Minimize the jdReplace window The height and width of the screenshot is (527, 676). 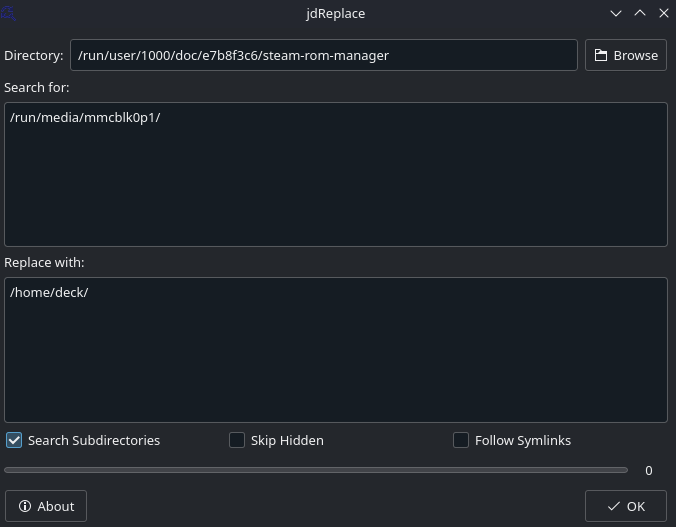click(x=616, y=13)
